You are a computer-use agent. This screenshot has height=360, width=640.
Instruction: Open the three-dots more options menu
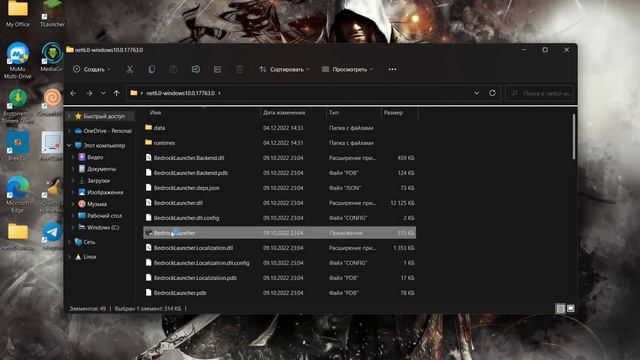392,69
